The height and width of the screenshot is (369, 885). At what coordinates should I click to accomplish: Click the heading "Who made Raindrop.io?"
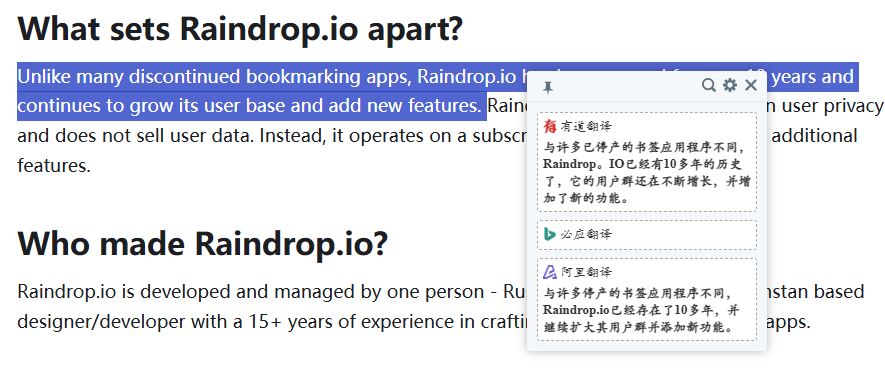pos(203,244)
